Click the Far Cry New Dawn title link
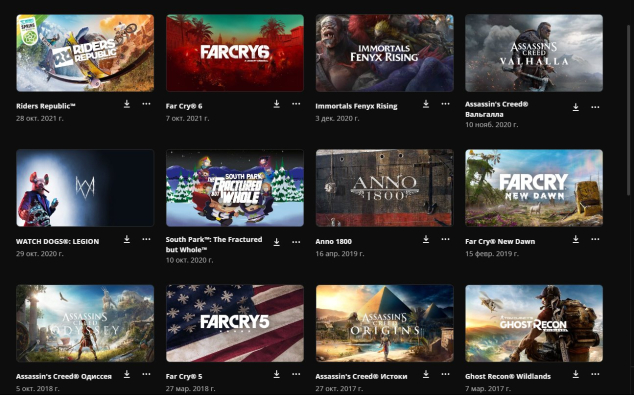This screenshot has width=634, height=395. coord(500,241)
